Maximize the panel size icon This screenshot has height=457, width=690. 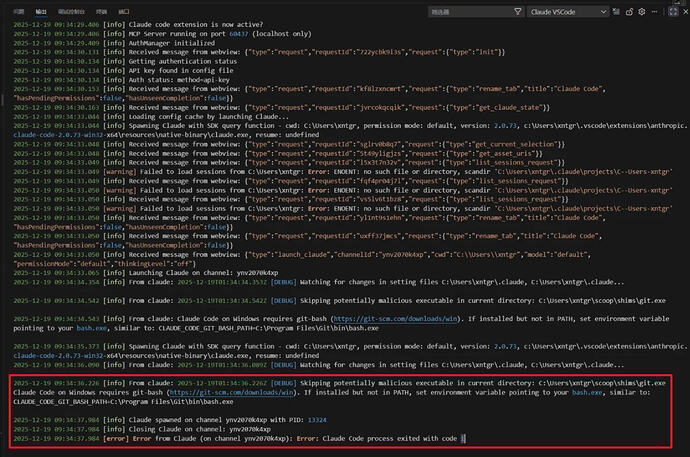(673, 12)
